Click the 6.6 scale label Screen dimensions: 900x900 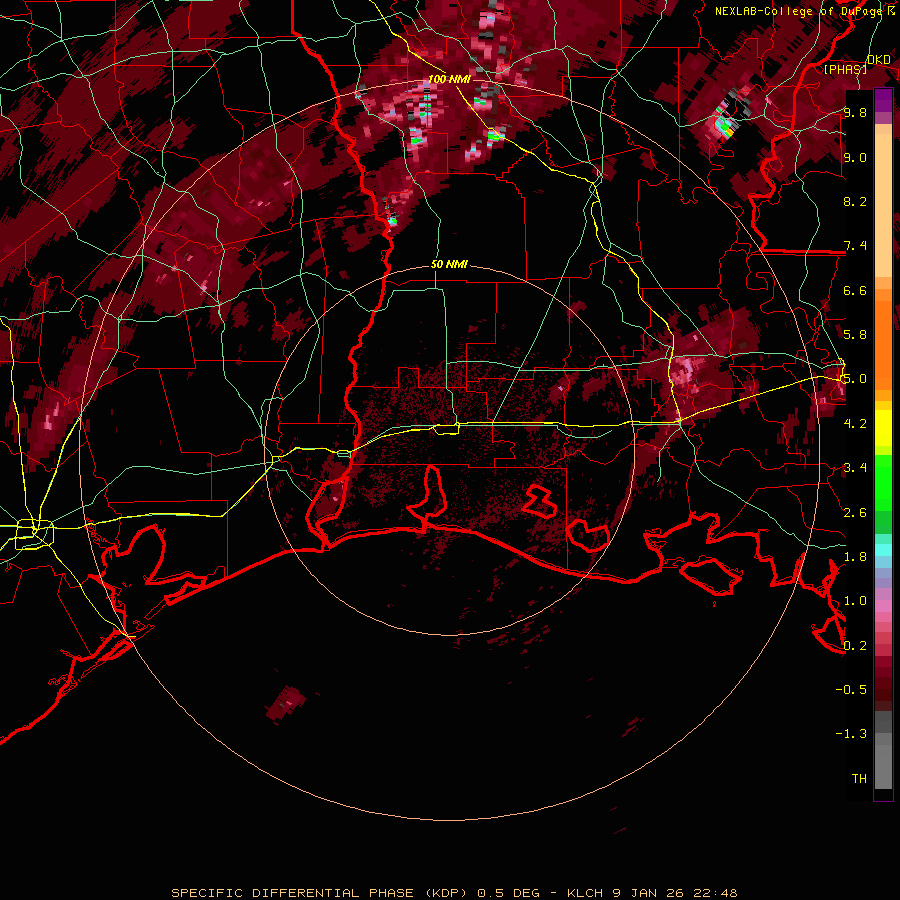pos(855,290)
